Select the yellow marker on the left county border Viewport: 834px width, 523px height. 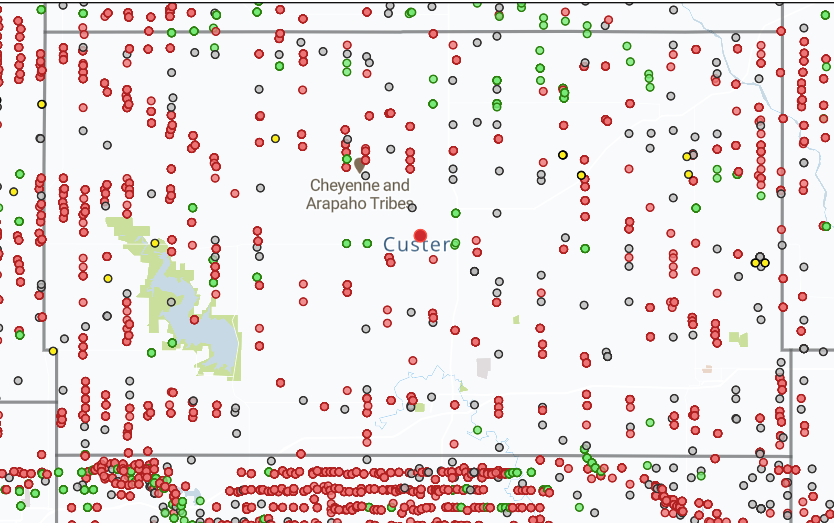tap(41, 104)
